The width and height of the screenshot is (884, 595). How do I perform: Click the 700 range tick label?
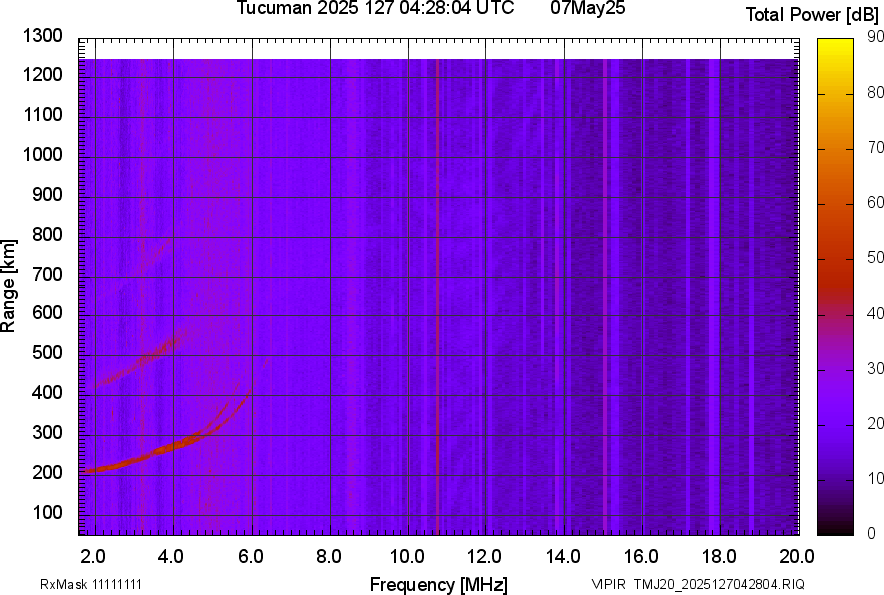coord(47,274)
